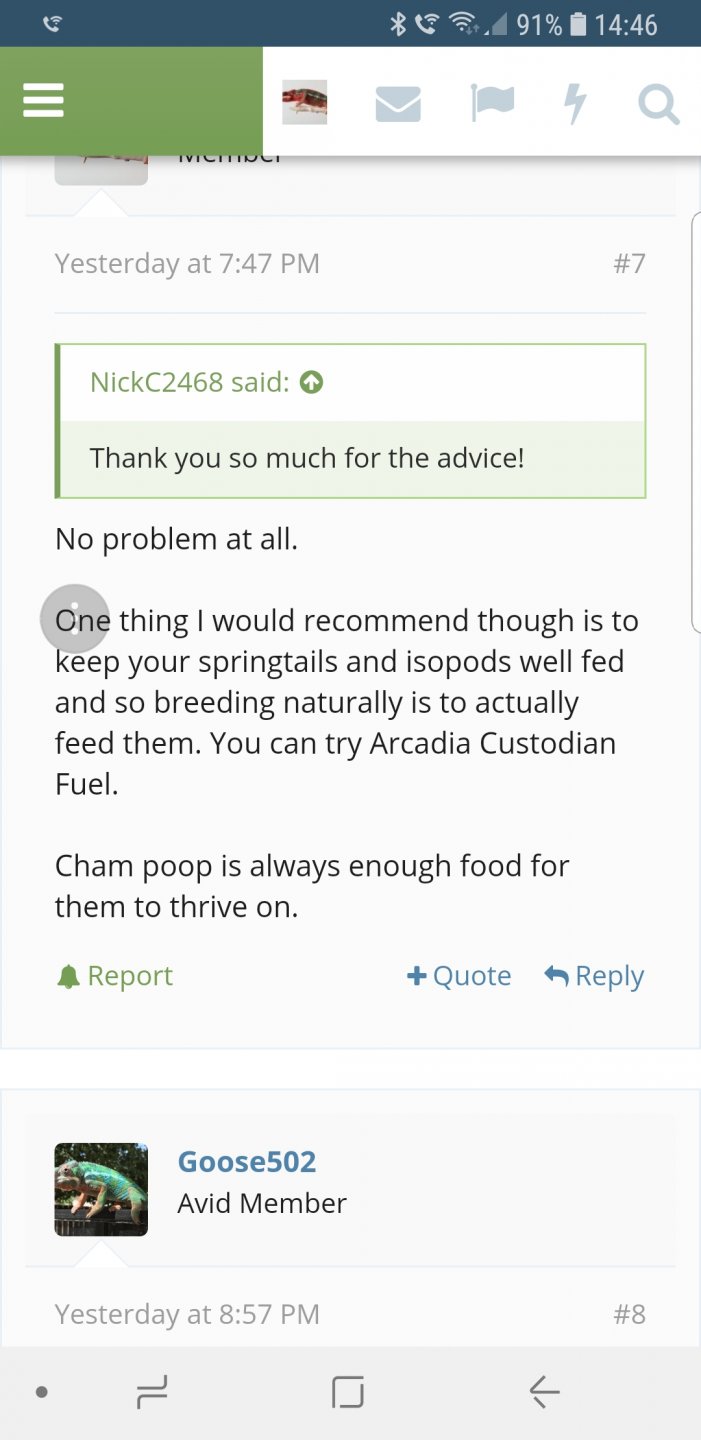Open Goose502 user profile
701x1440 pixels.
tap(247, 1161)
